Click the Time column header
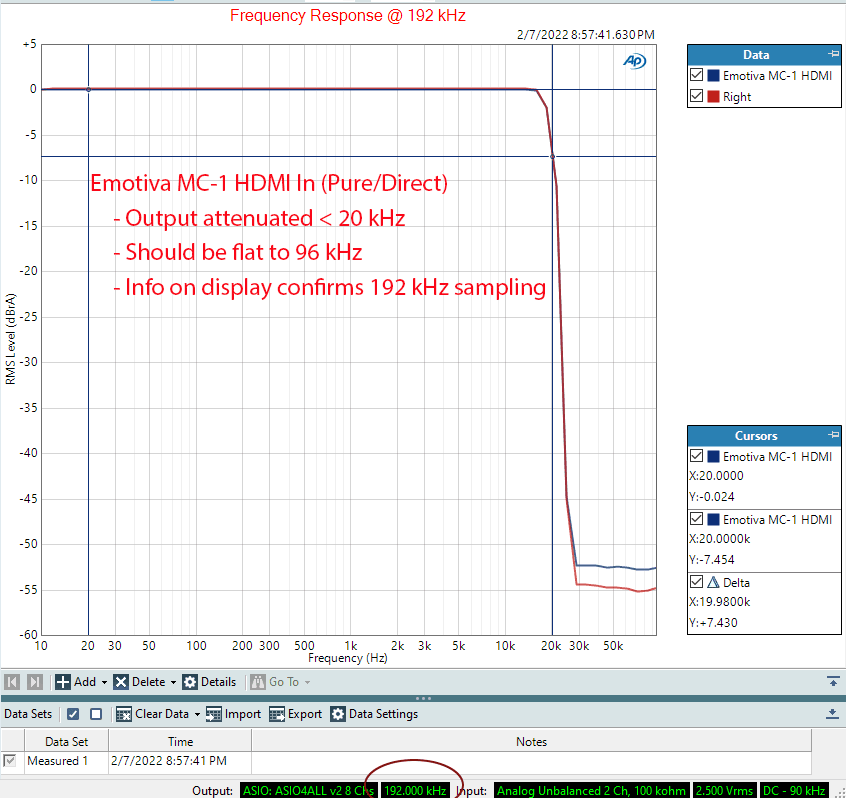Viewport: 846px width, 798px height. pyautogui.click(x=180, y=741)
